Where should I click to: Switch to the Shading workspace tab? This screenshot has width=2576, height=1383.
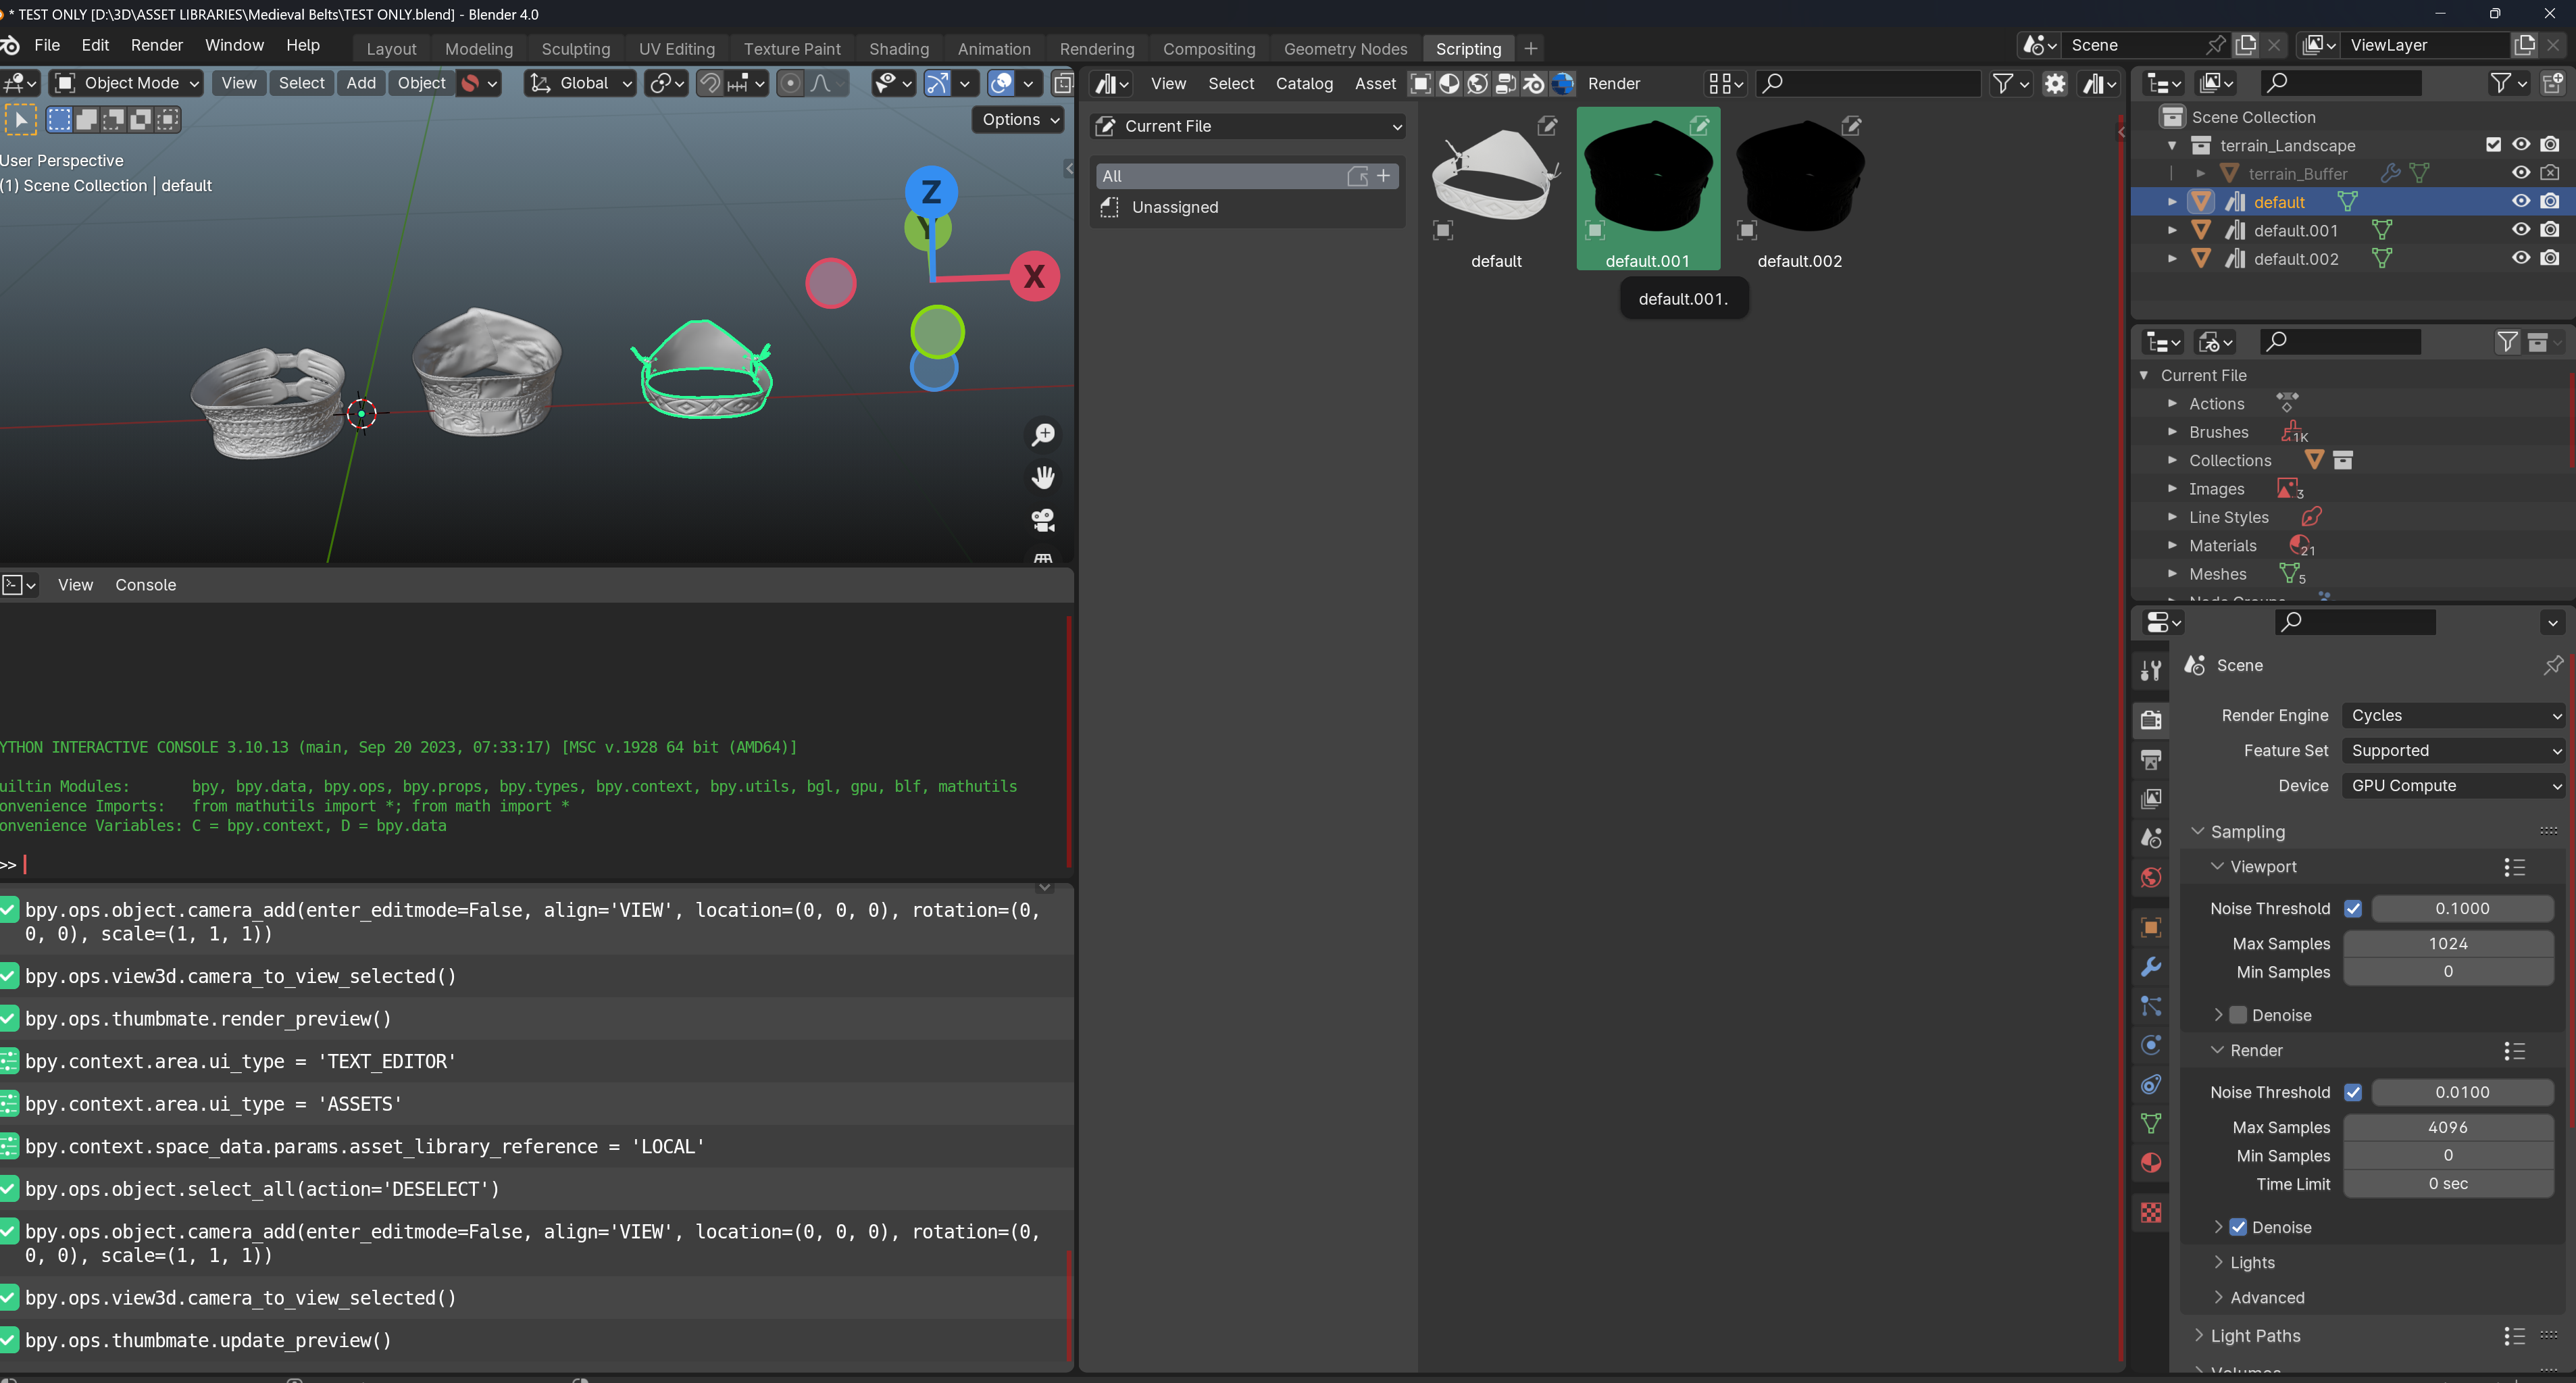click(x=898, y=48)
